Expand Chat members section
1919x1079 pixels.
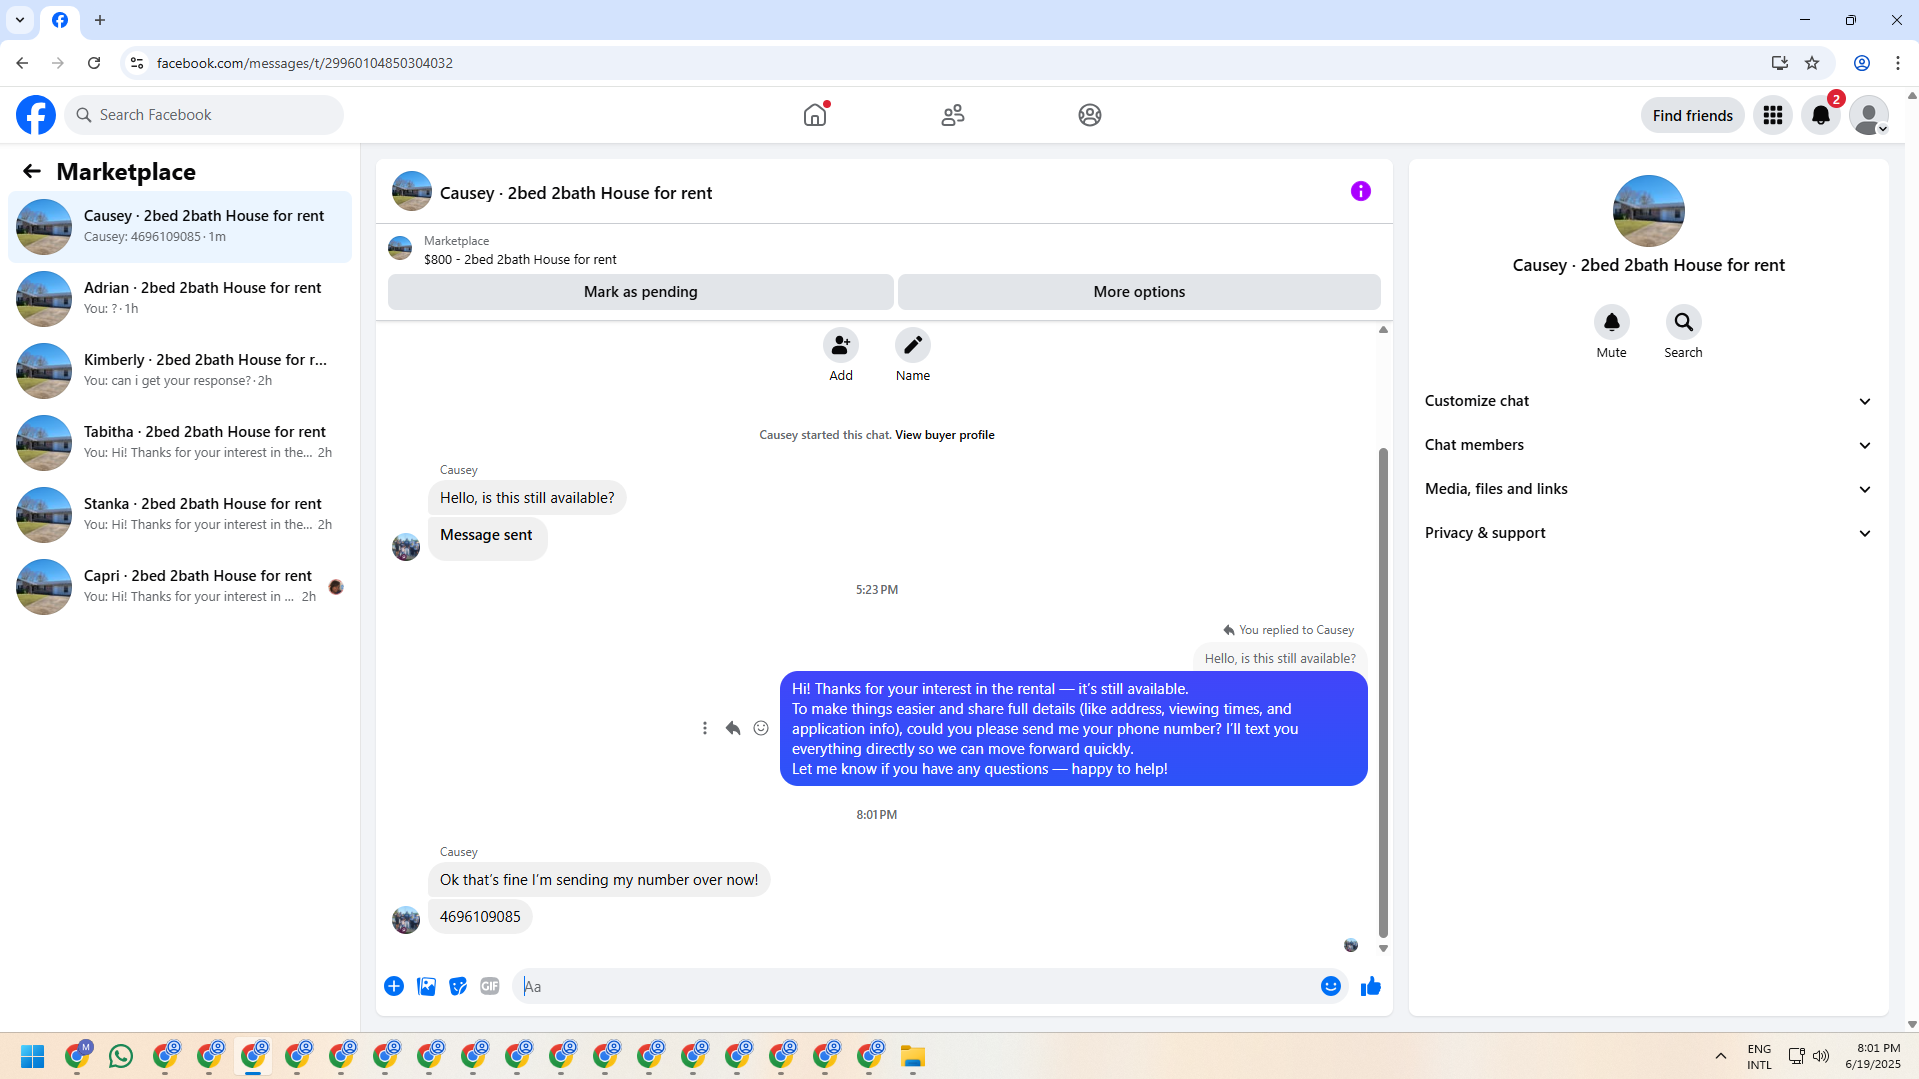(x=1648, y=445)
